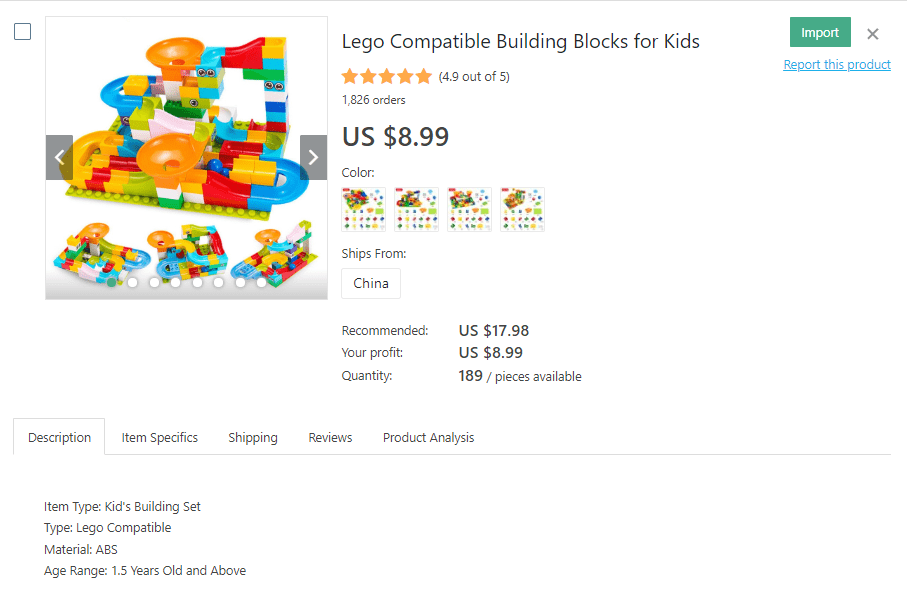The height and width of the screenshot is (589, 907).
Task: Select China as shipping origin
Action: click(371, 283)
